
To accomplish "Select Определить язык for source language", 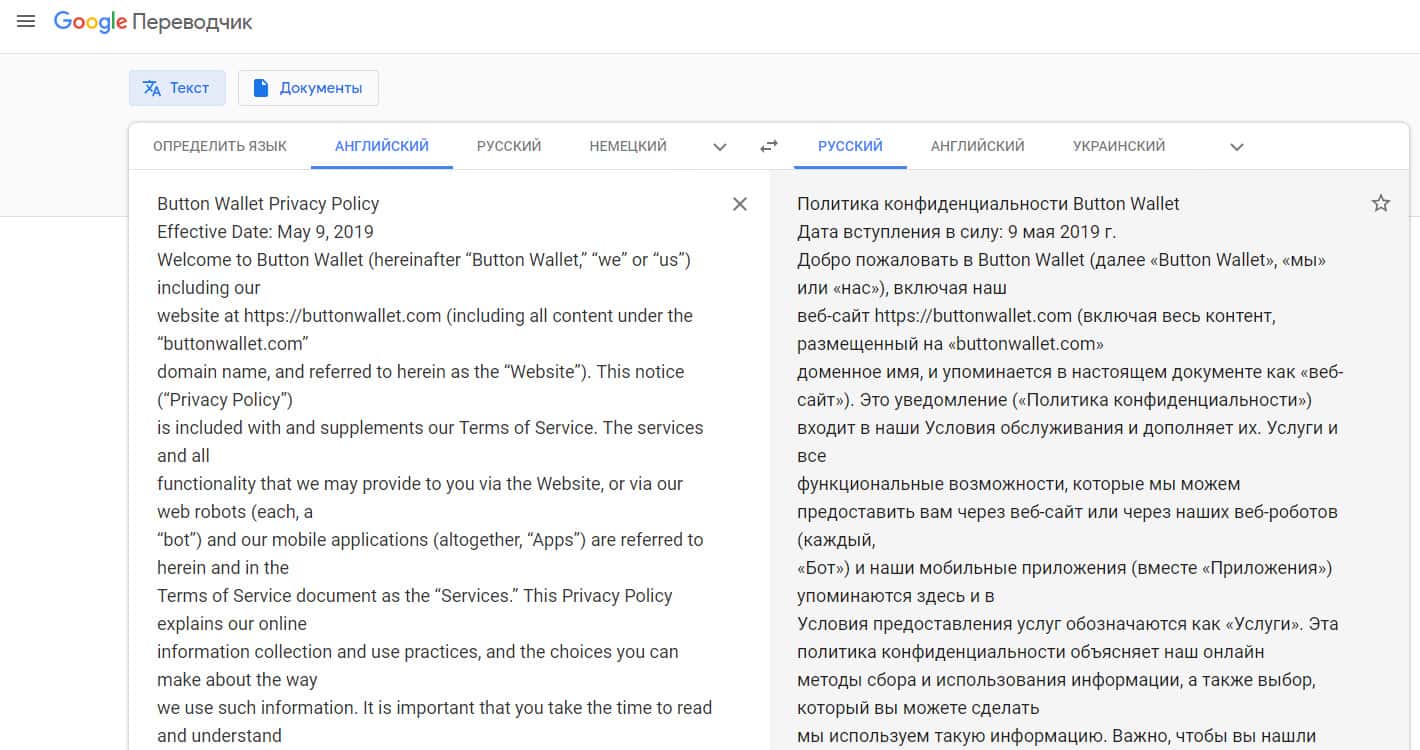I will click(x=220, y=146).
